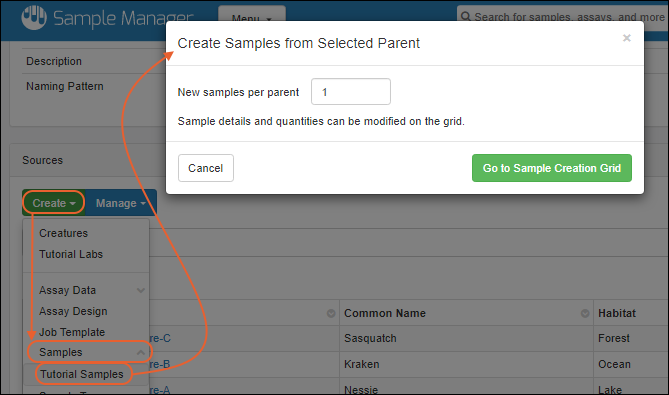This screenshot has width=669, height=395.
Task: Open the Create dropdown button
Action: pos(54,203)
